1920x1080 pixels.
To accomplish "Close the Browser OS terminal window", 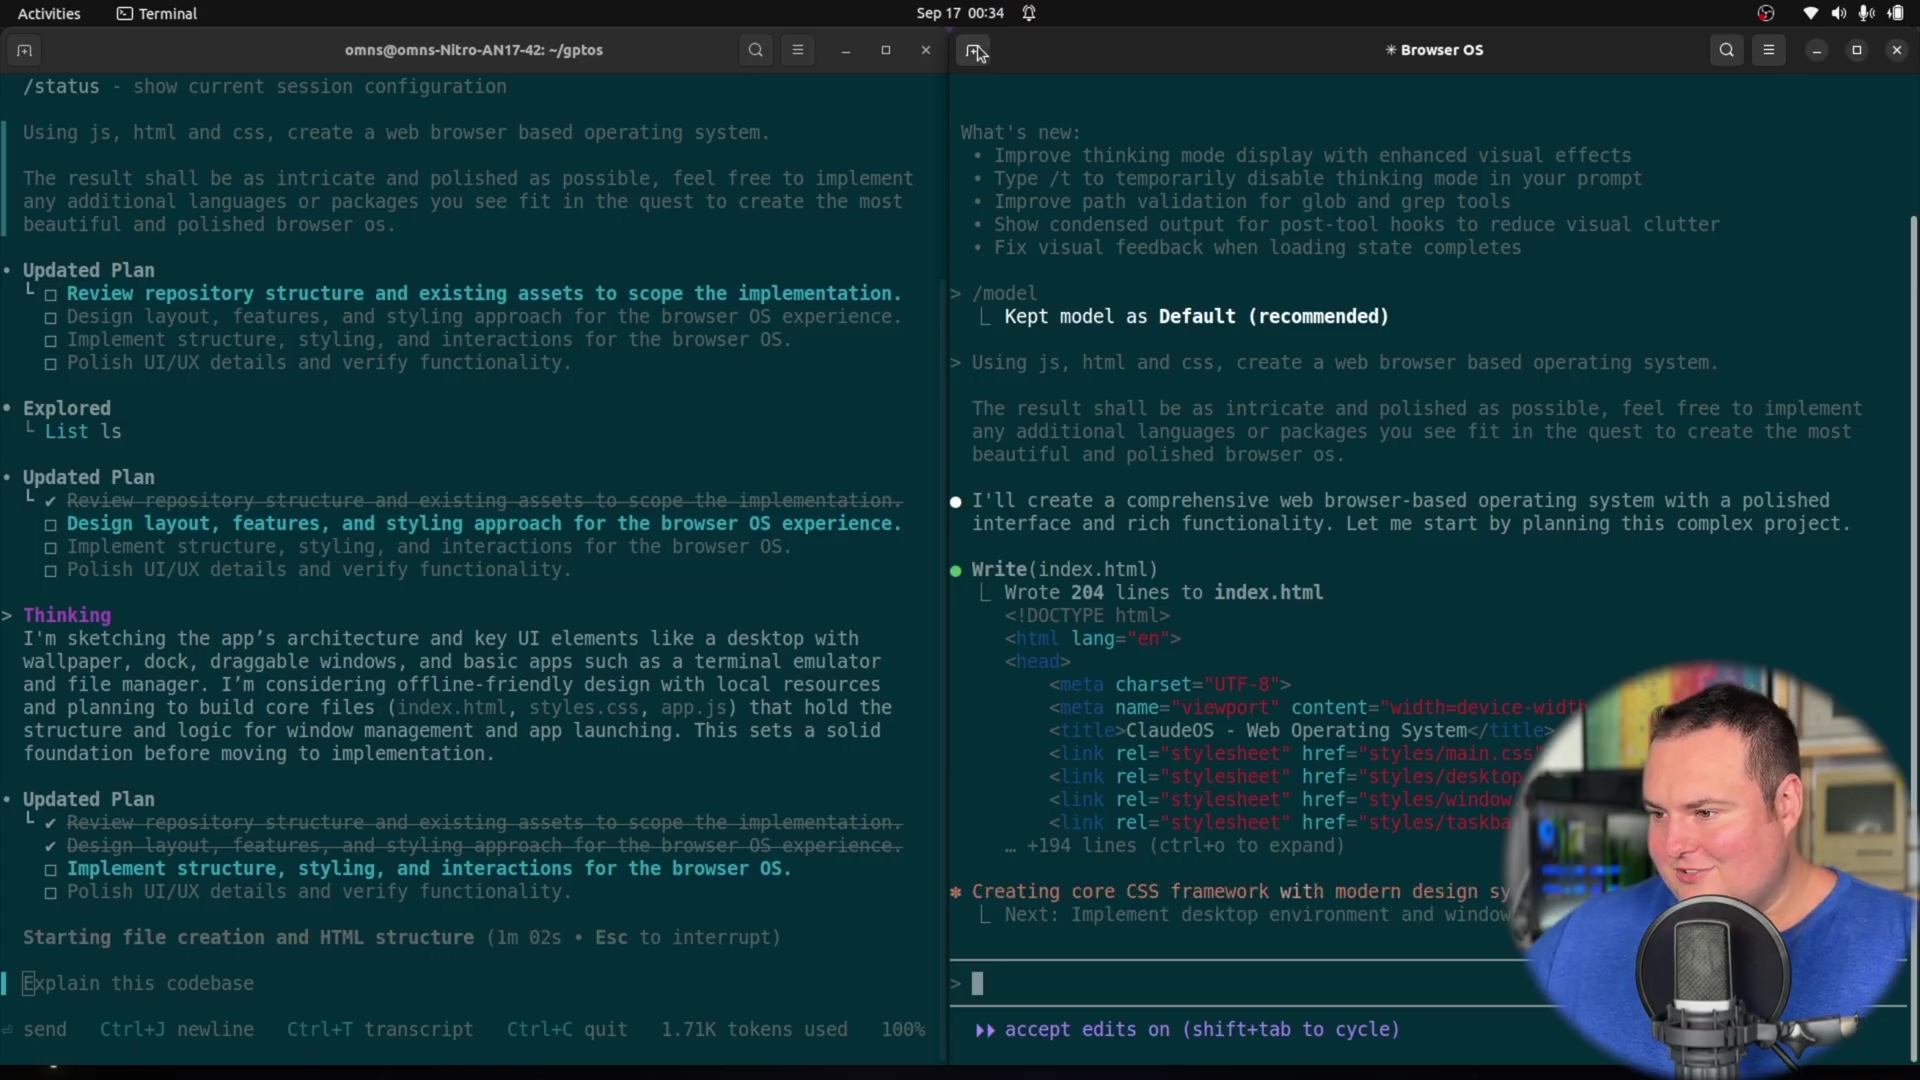I will [1897, 50].
